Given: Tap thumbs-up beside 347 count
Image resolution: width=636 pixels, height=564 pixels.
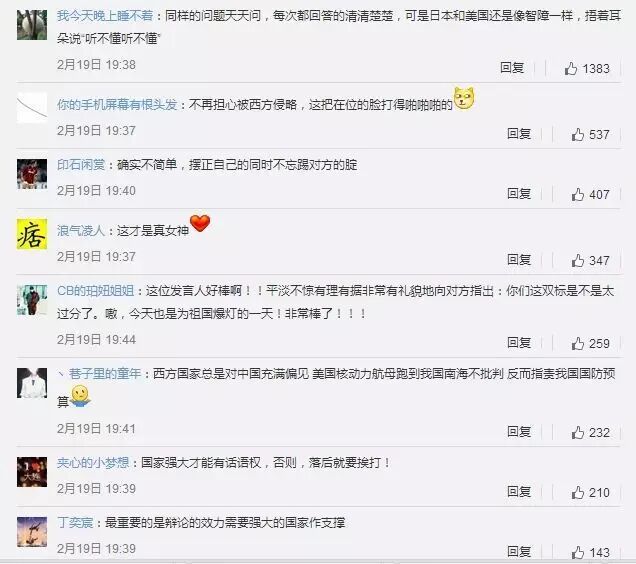Looking at the screenshot, I should tap(578, 260).
